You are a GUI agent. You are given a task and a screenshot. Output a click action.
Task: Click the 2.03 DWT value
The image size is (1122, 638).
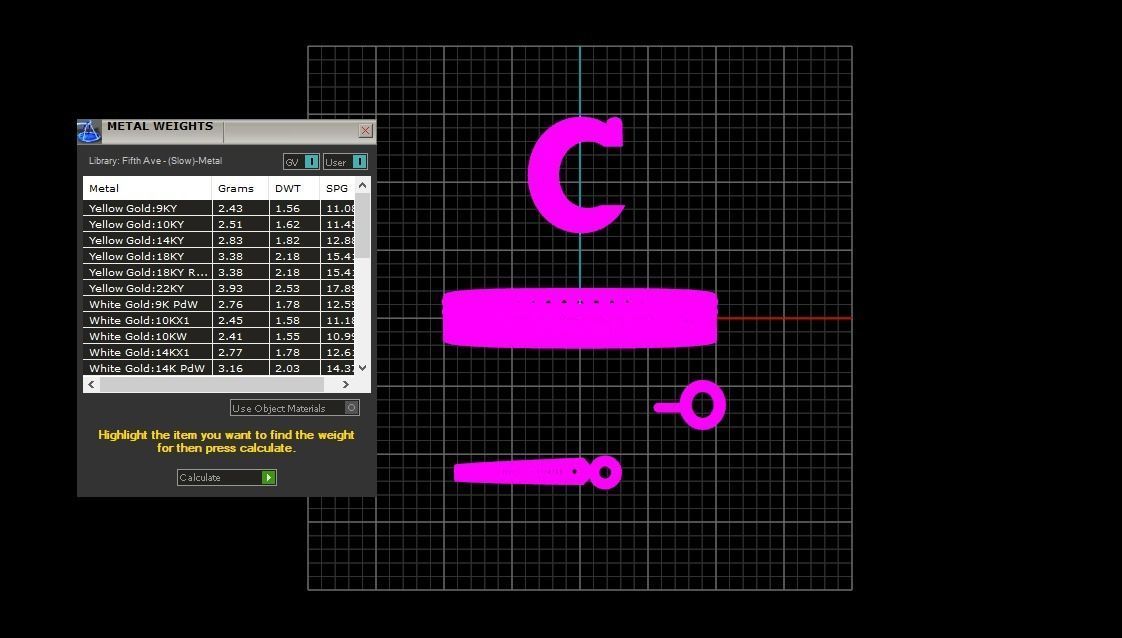point(288,368)
